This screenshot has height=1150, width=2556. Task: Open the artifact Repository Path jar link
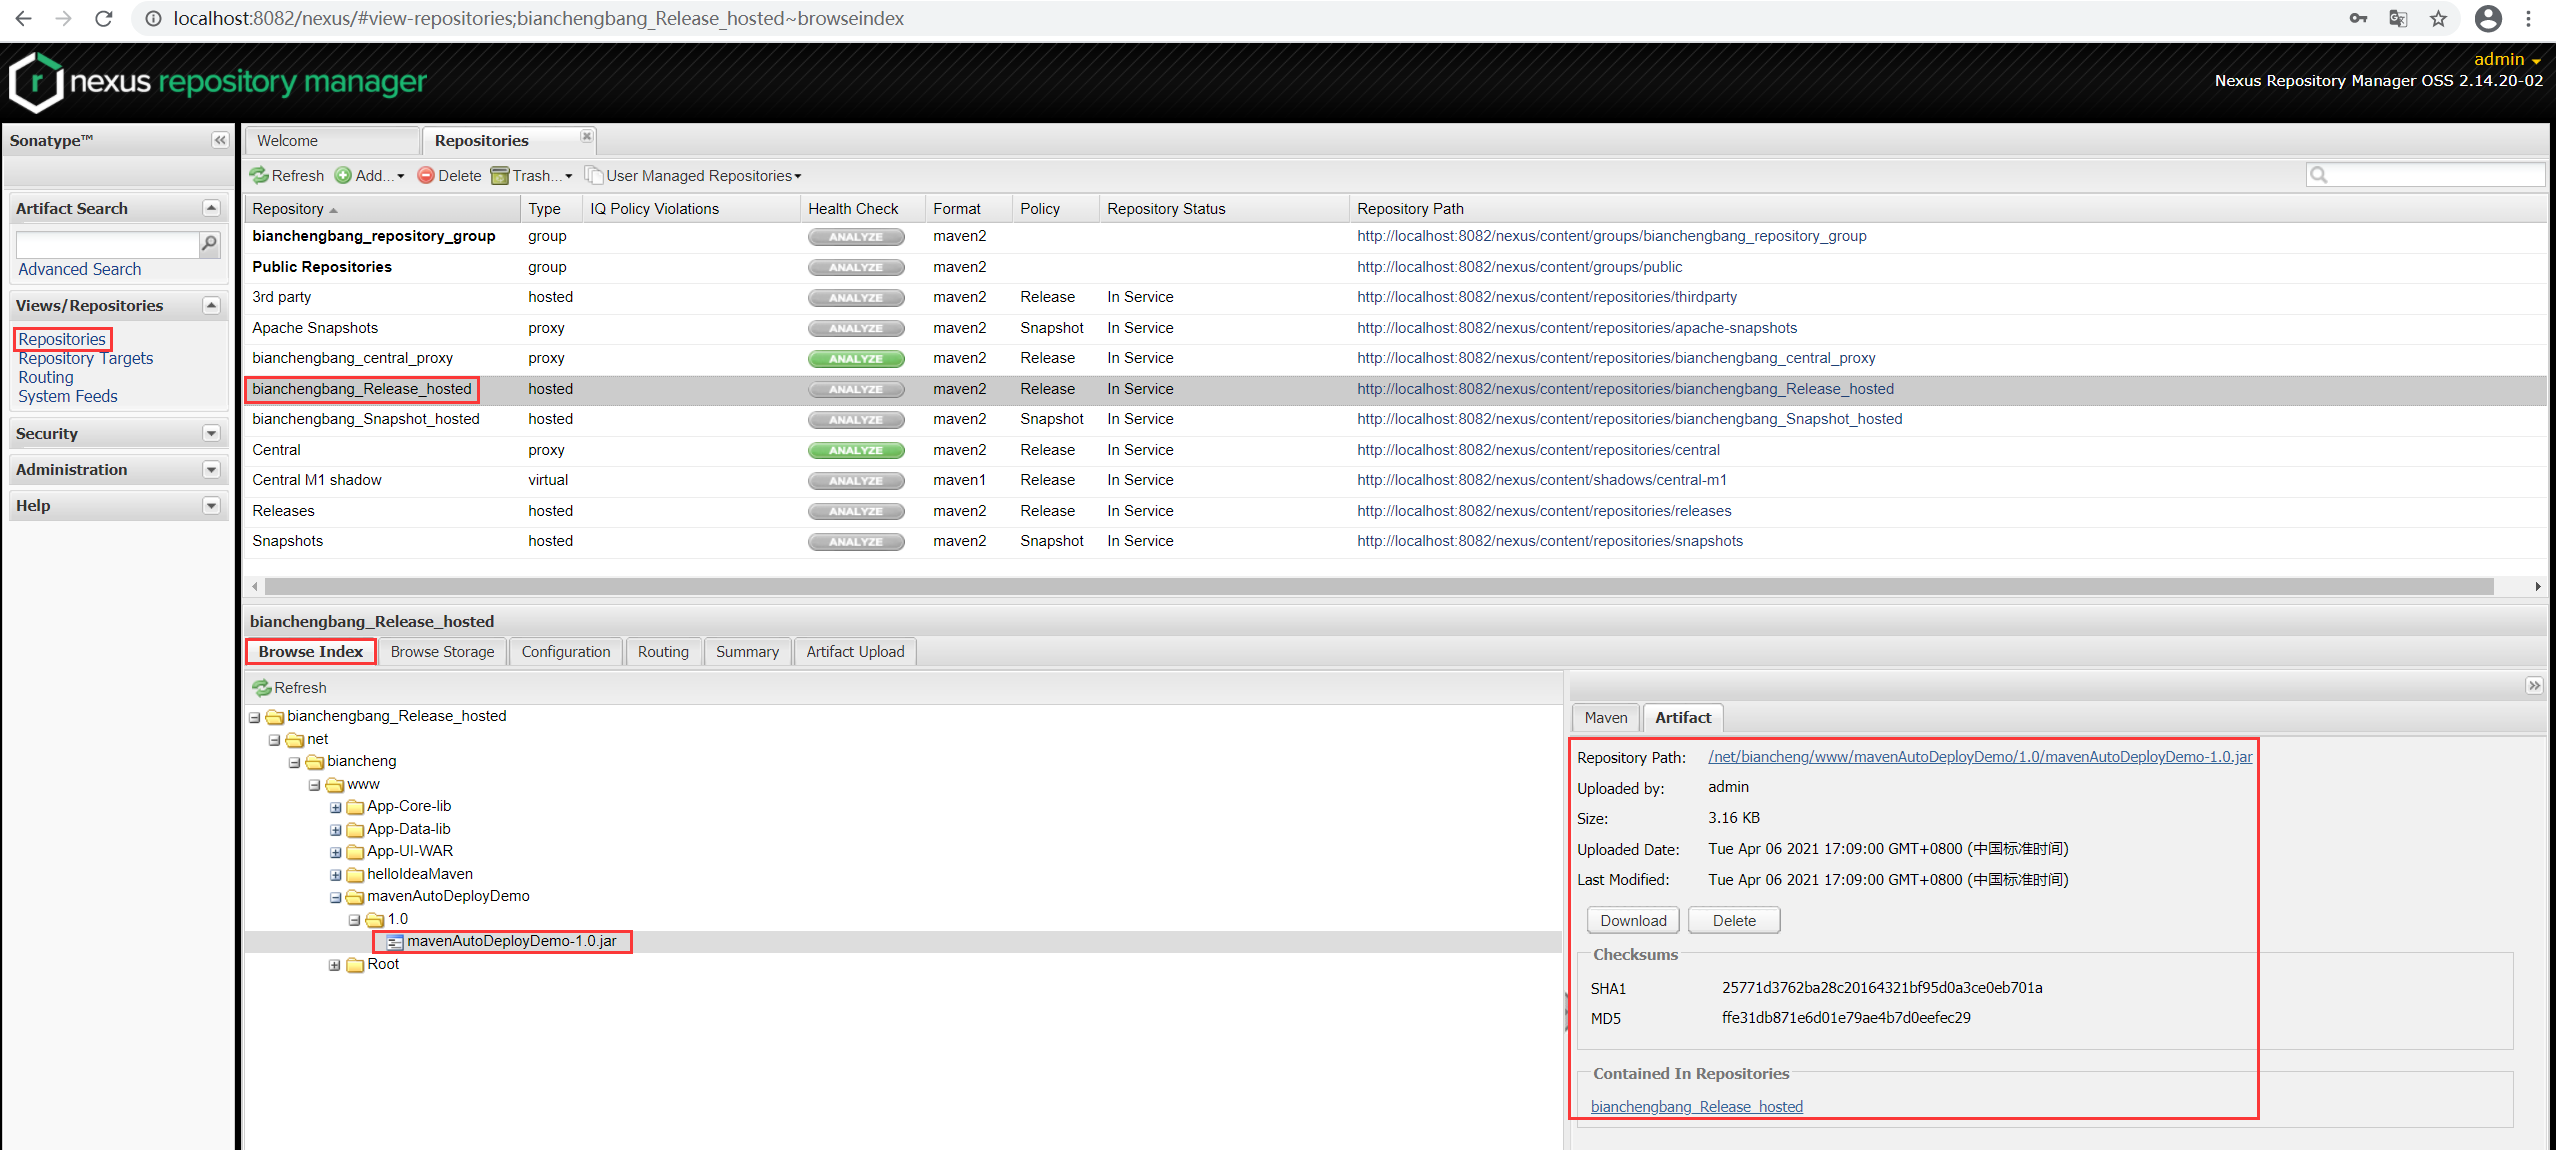pyautogui.click(x=1980, y=757)
